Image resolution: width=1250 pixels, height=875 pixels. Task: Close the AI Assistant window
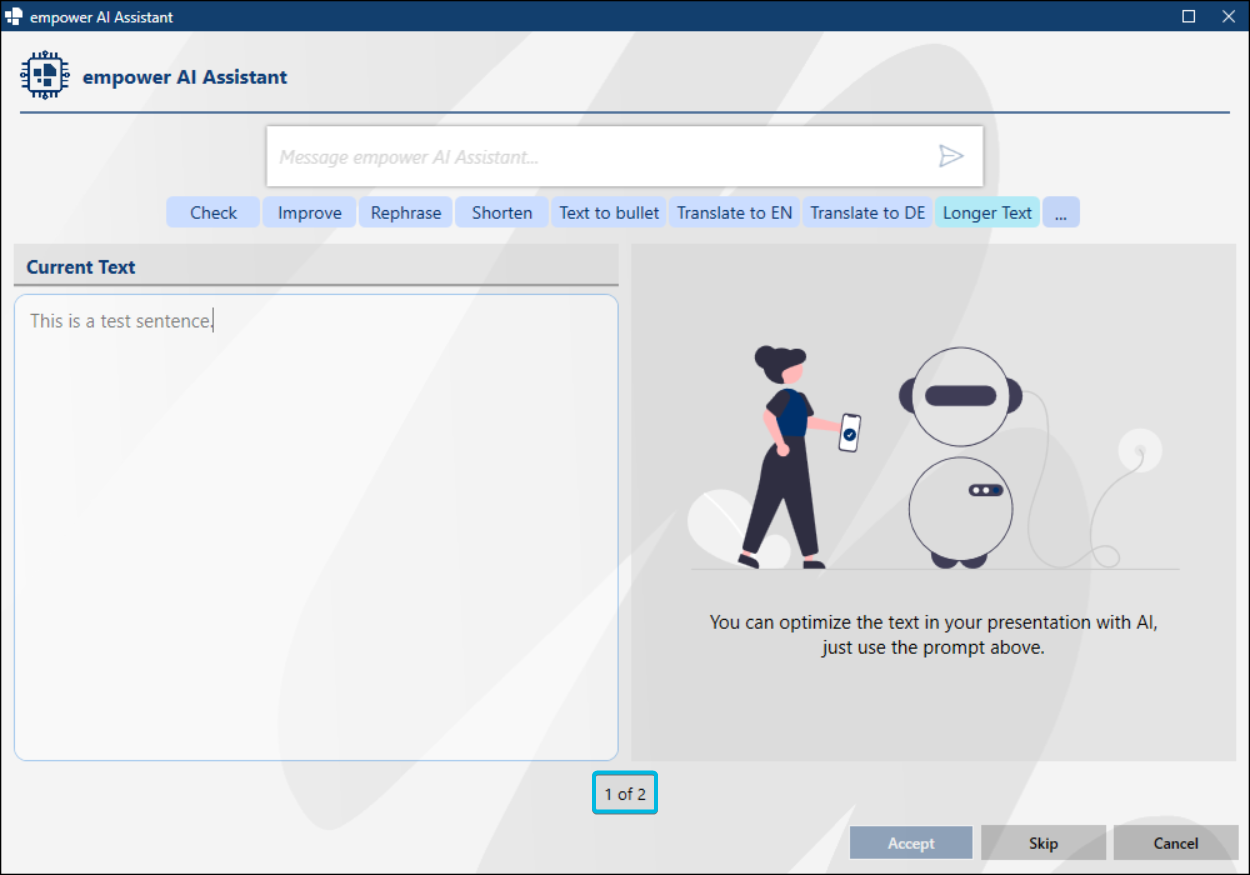1229,16
